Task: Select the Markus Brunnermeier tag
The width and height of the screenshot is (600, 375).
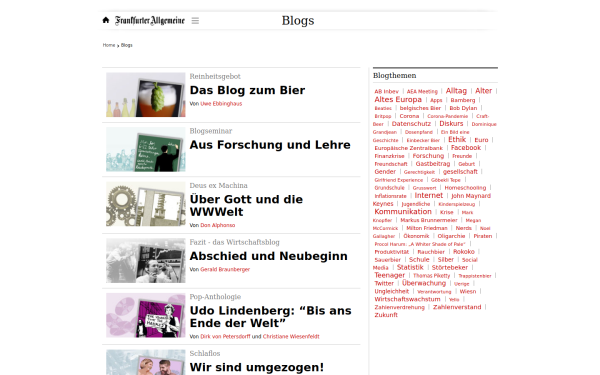Action: (429, 220)
